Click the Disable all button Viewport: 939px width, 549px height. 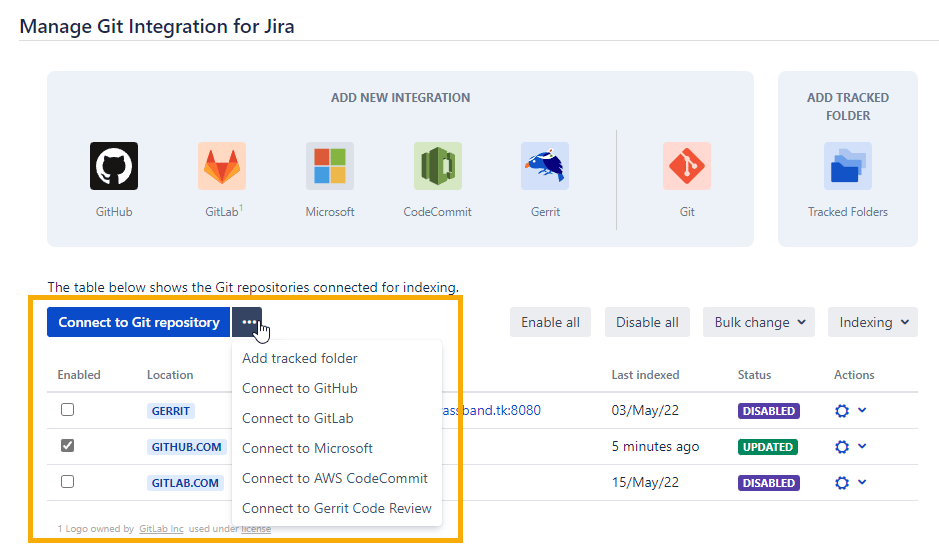point(647,322)
